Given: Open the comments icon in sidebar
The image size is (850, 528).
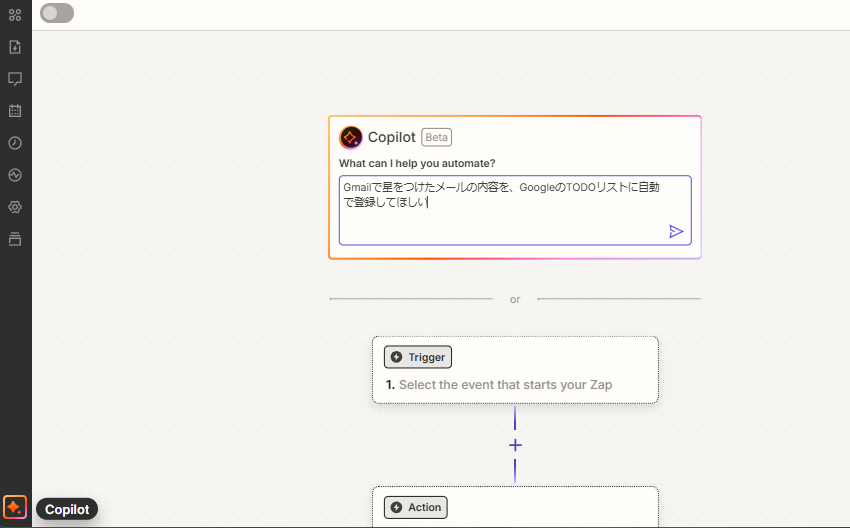Looking at the screenshot, I should pyautogui.click(x=15, y=79).
